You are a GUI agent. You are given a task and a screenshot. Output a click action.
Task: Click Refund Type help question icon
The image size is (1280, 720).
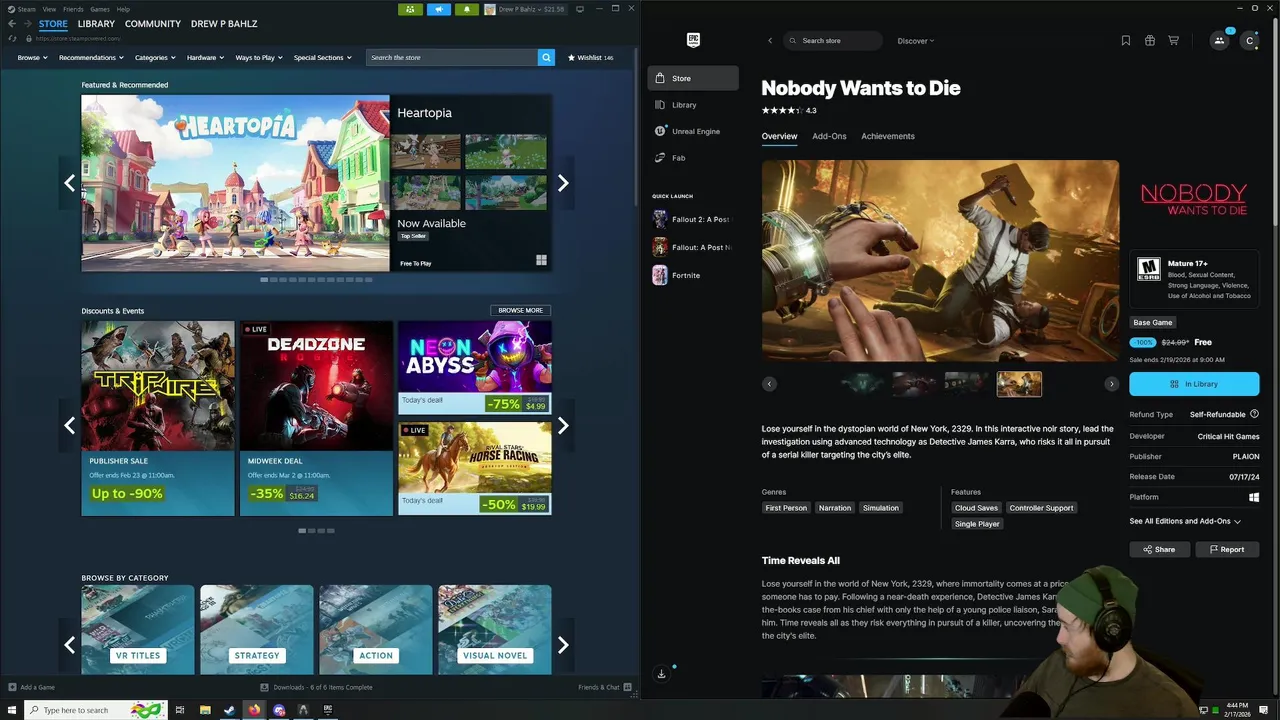click(x=1254, y=414)
